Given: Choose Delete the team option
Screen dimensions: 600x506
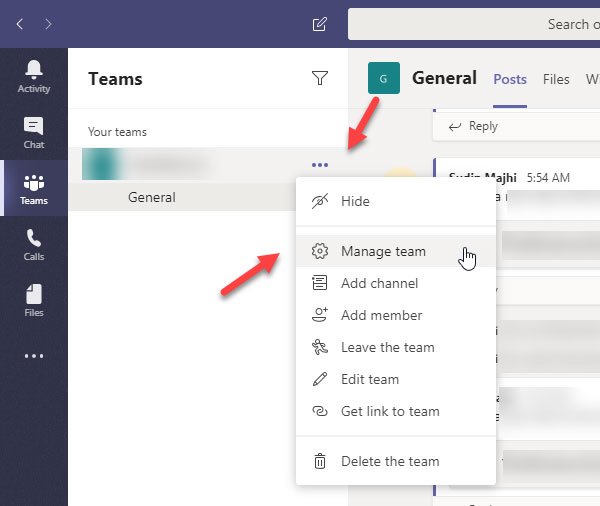Looking at the screenshot, I should coord(396,461).
